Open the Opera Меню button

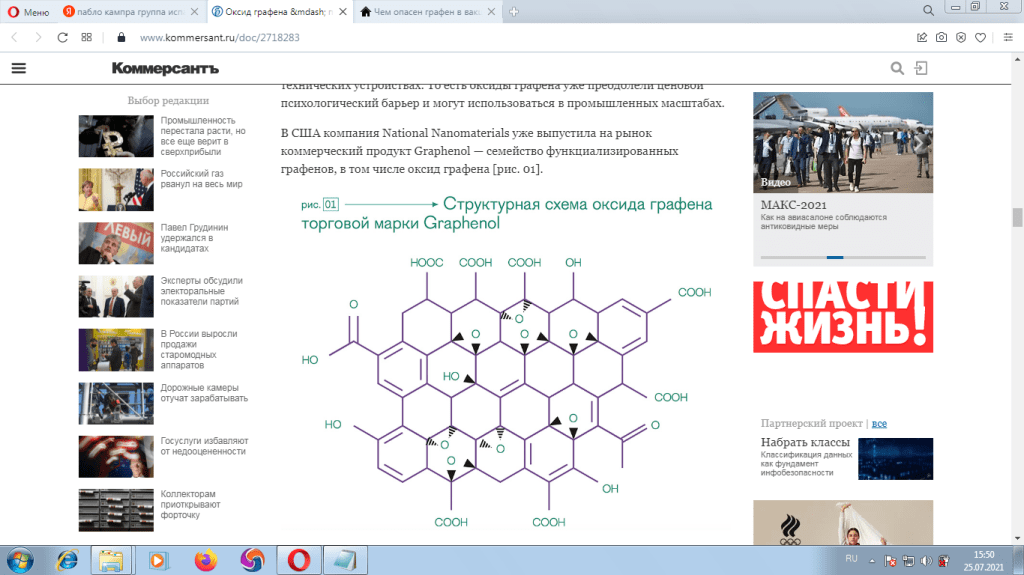(x=29, y=12)
